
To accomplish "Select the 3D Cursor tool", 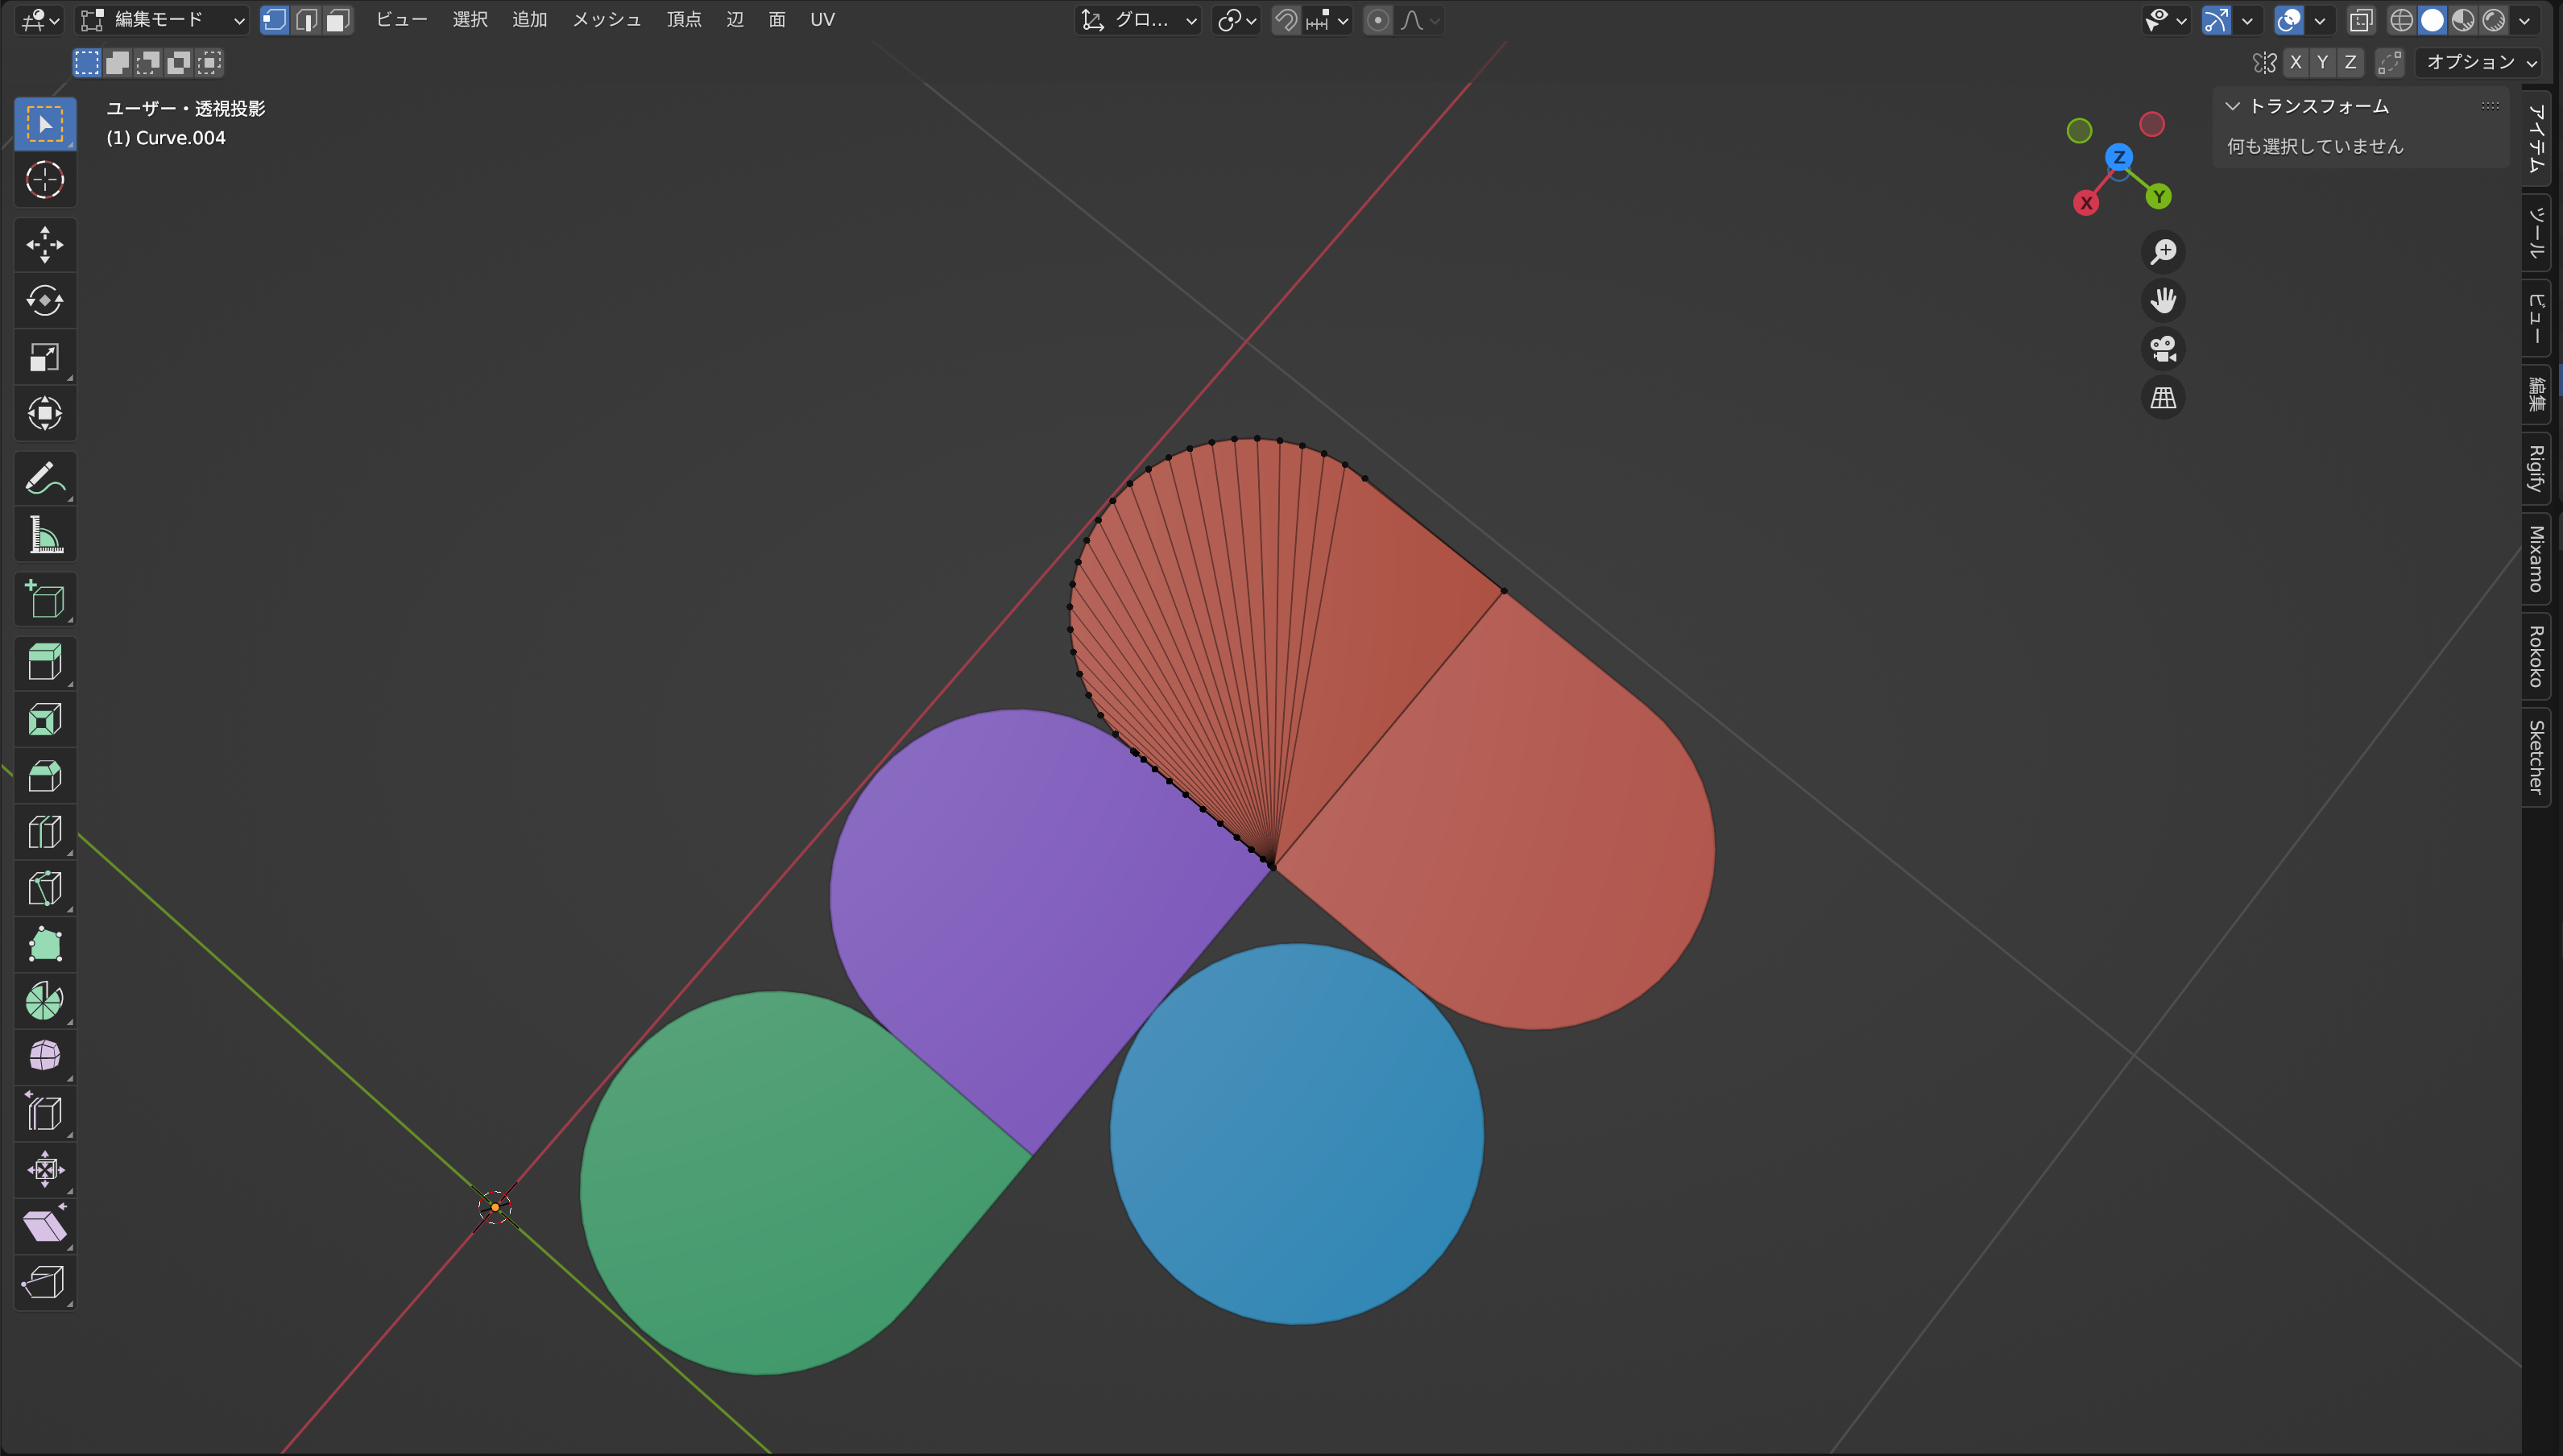I will tap(45, 180).
